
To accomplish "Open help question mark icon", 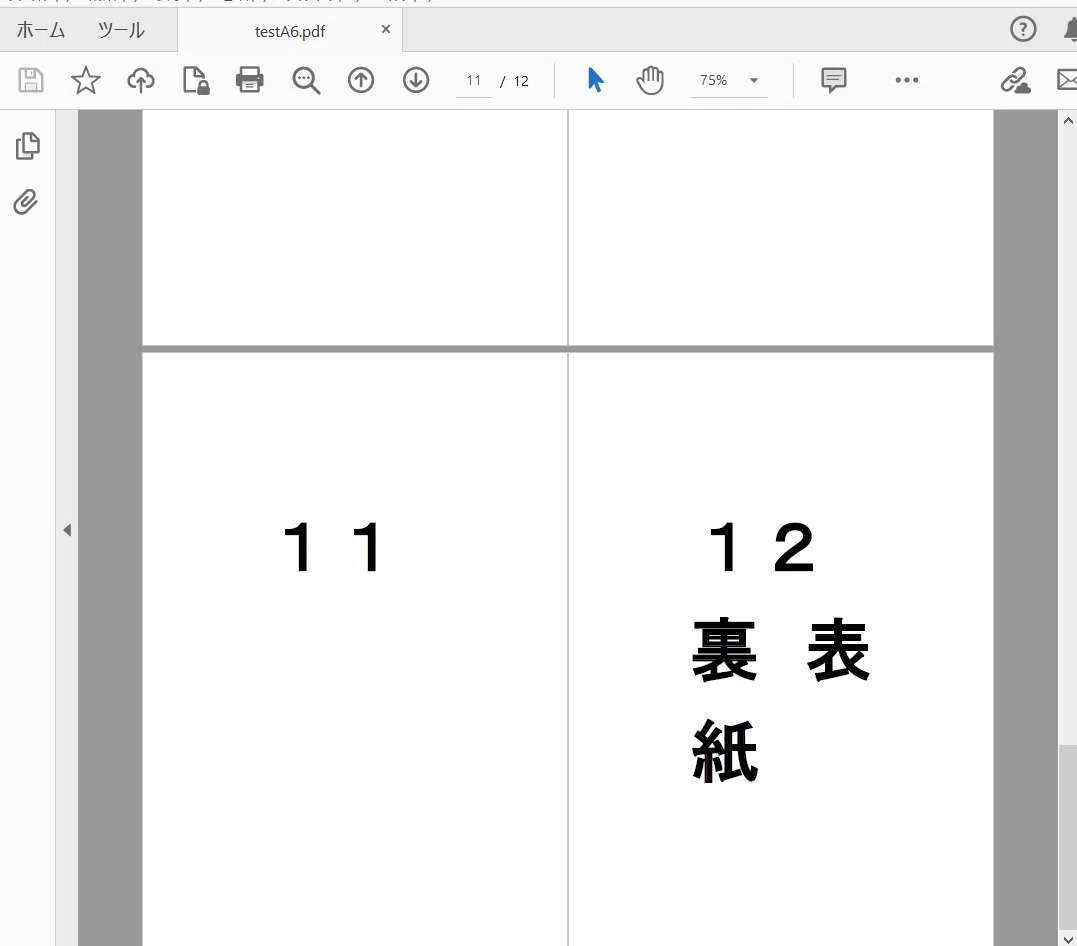I will [1023, 29].
